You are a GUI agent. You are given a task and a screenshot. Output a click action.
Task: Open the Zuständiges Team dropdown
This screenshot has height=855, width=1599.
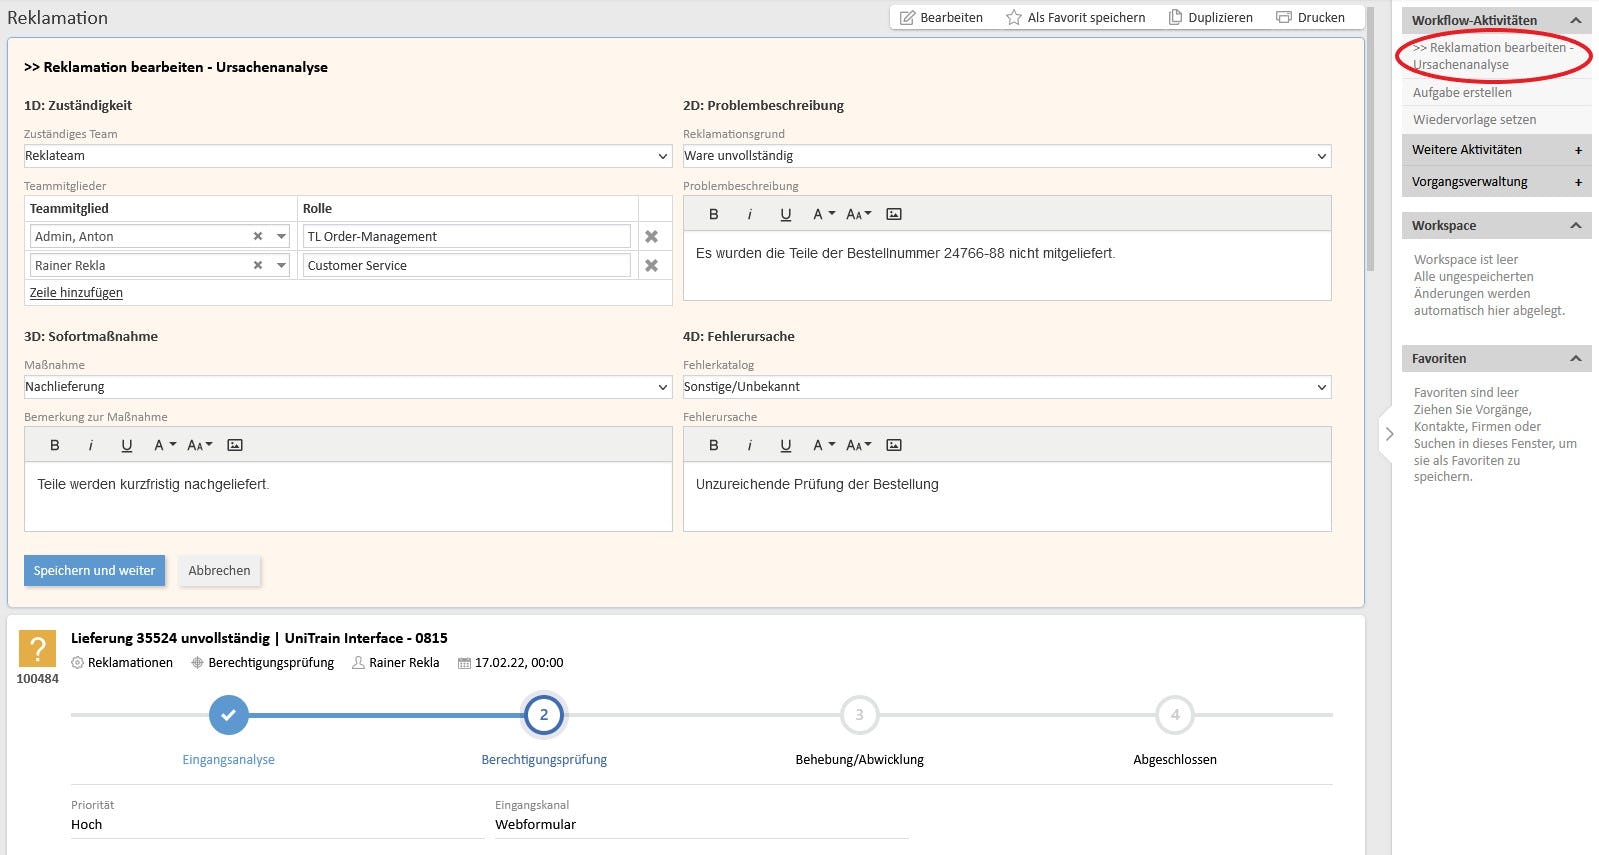662,156
